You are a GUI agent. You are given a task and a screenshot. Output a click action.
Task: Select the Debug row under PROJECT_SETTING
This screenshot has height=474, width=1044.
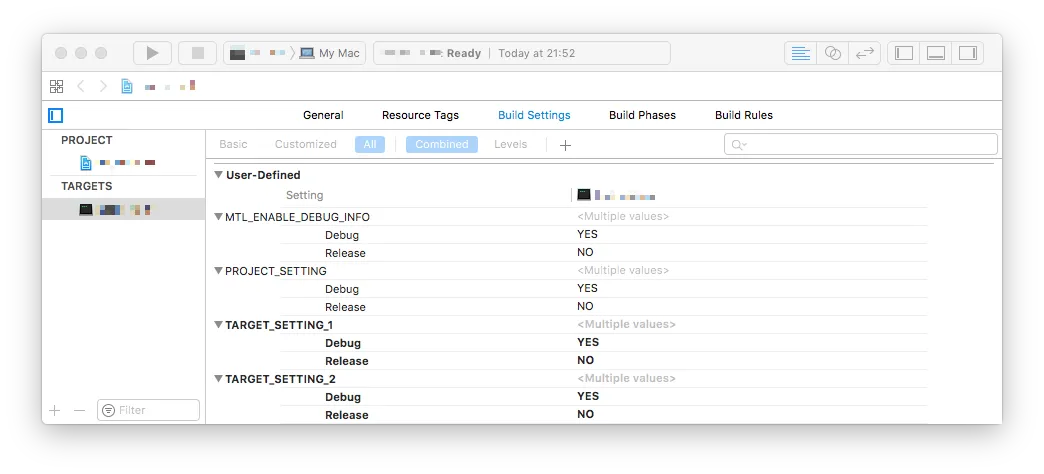[x=603, y=289]
